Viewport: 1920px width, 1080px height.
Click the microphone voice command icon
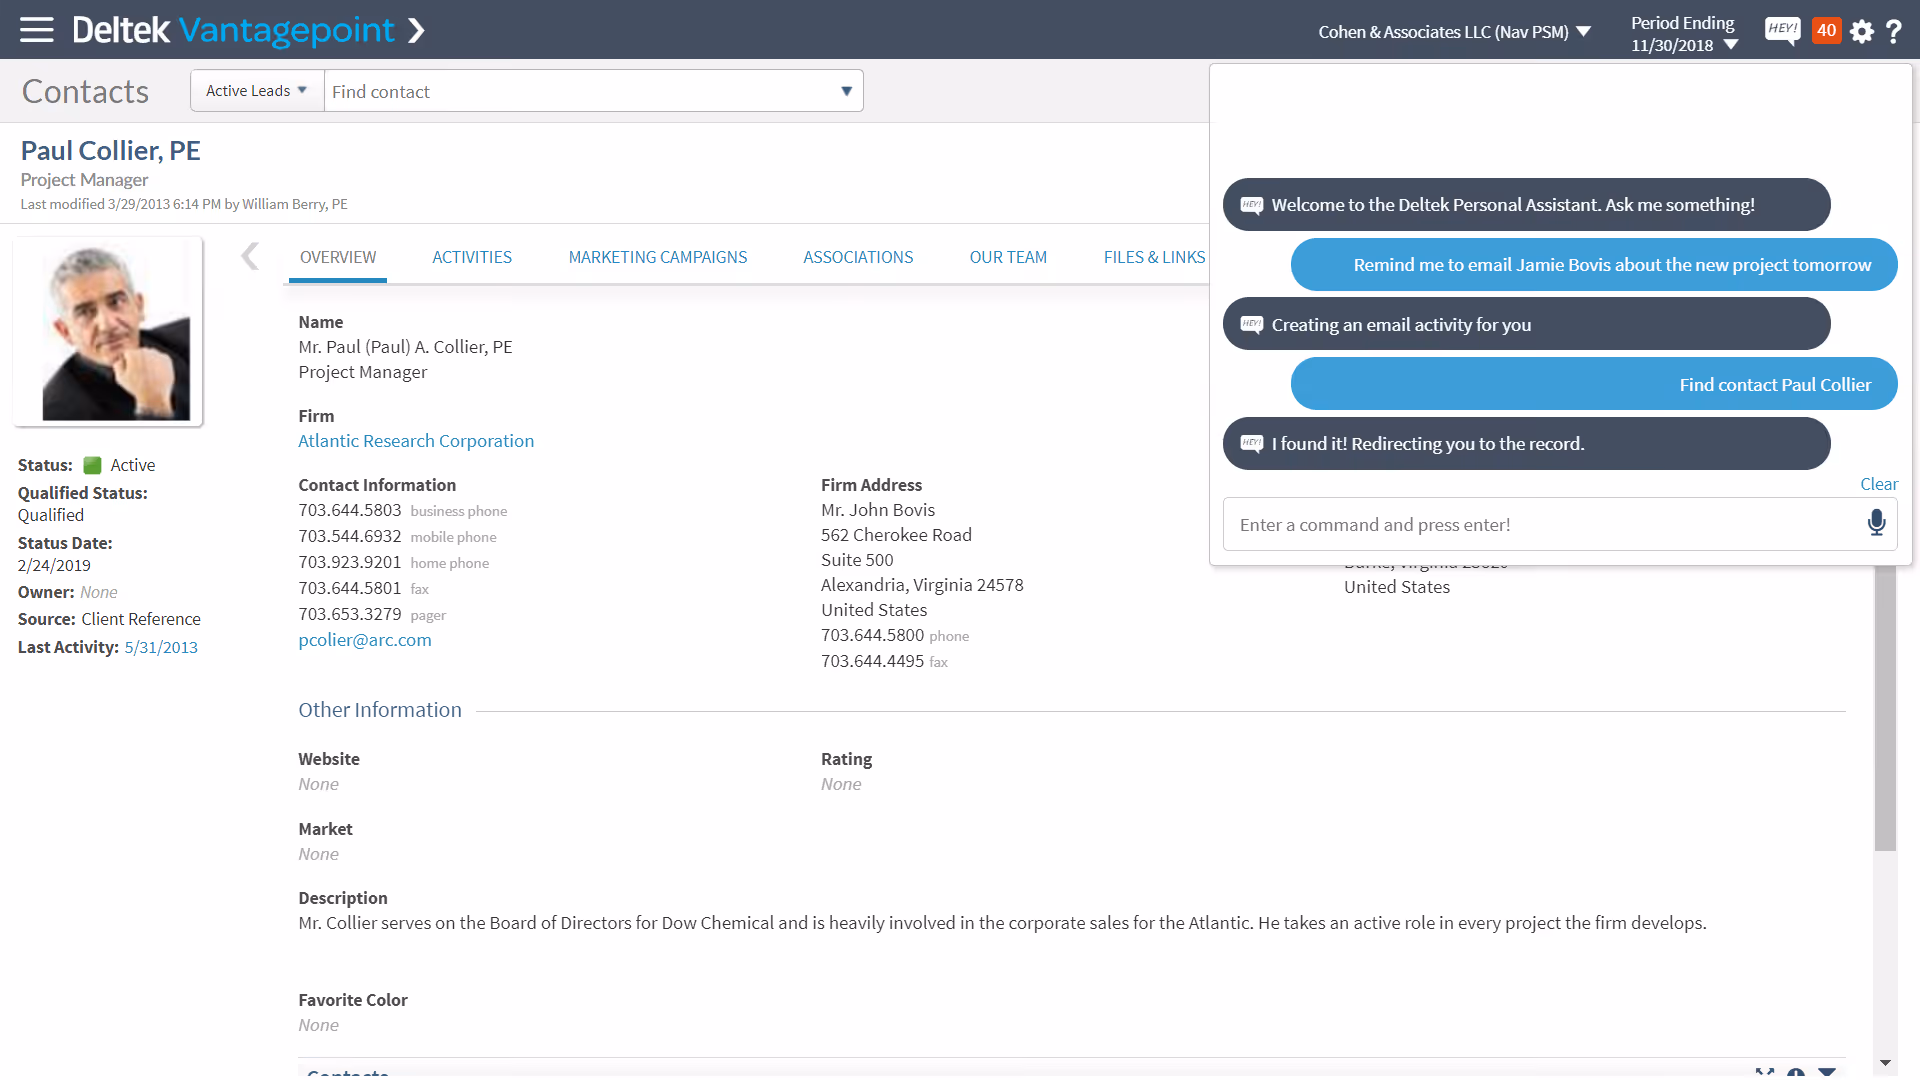coord(1876,523)
